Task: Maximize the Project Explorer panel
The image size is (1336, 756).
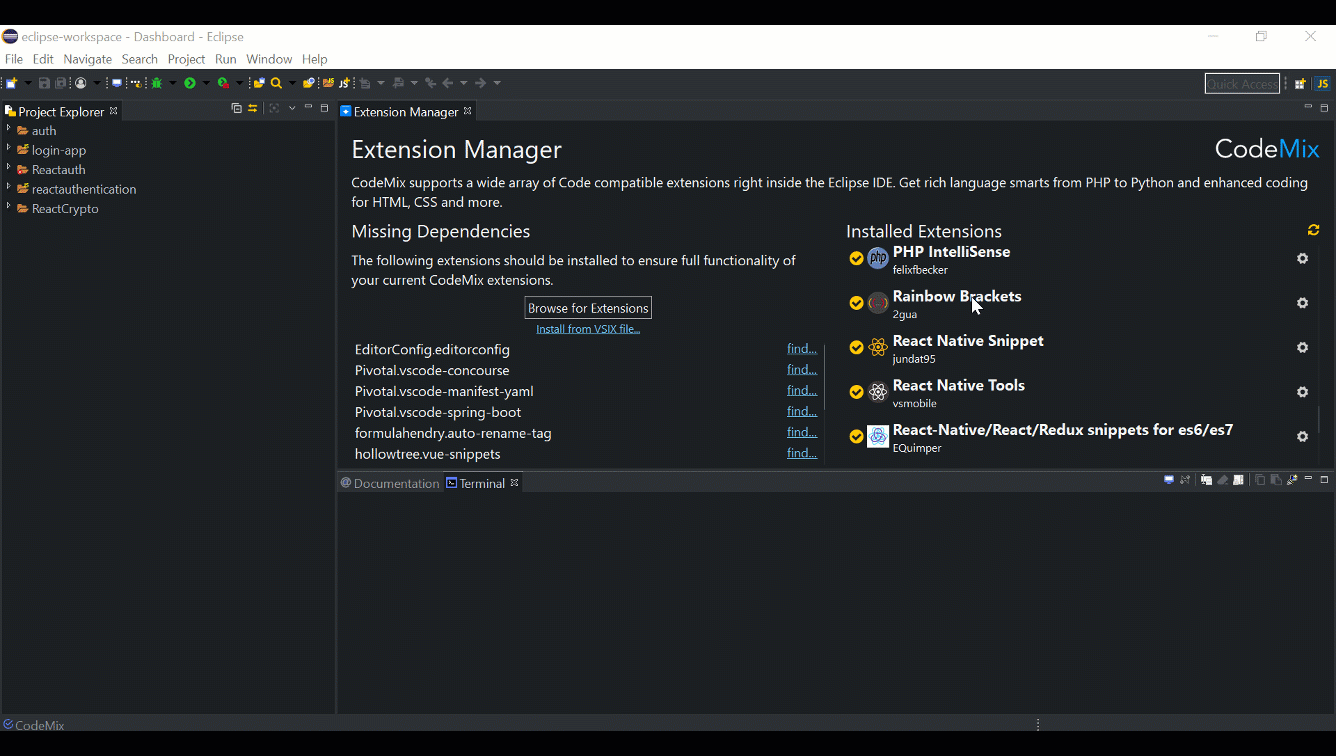Action: 324,108
